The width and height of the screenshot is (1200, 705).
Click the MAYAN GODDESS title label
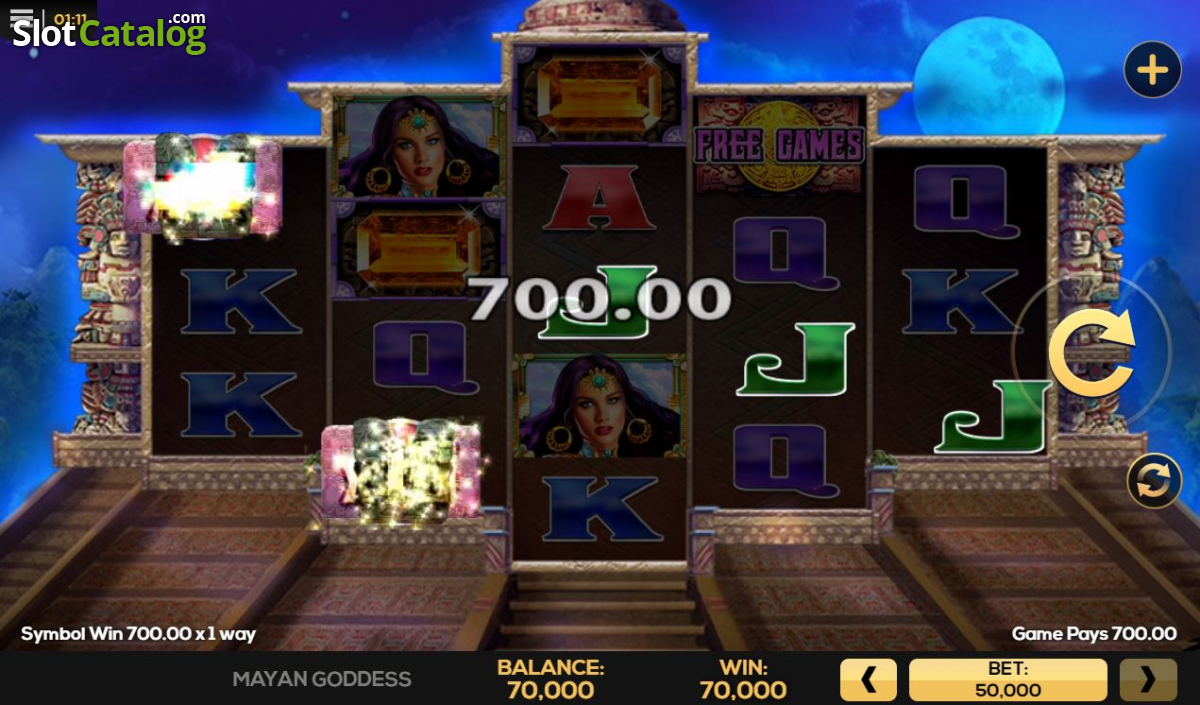tap(322, 679)
